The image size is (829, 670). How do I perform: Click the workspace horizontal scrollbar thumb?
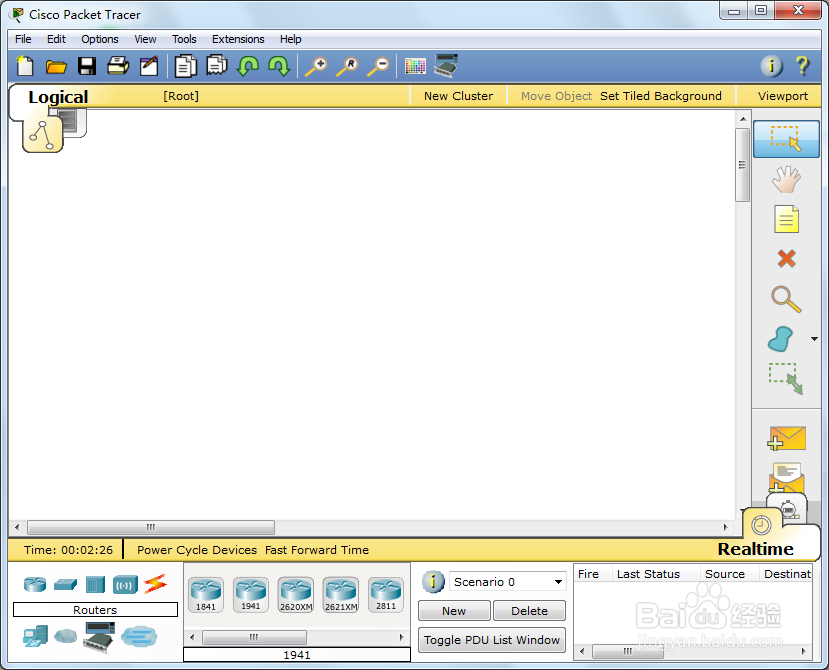[x=151, y=527]
